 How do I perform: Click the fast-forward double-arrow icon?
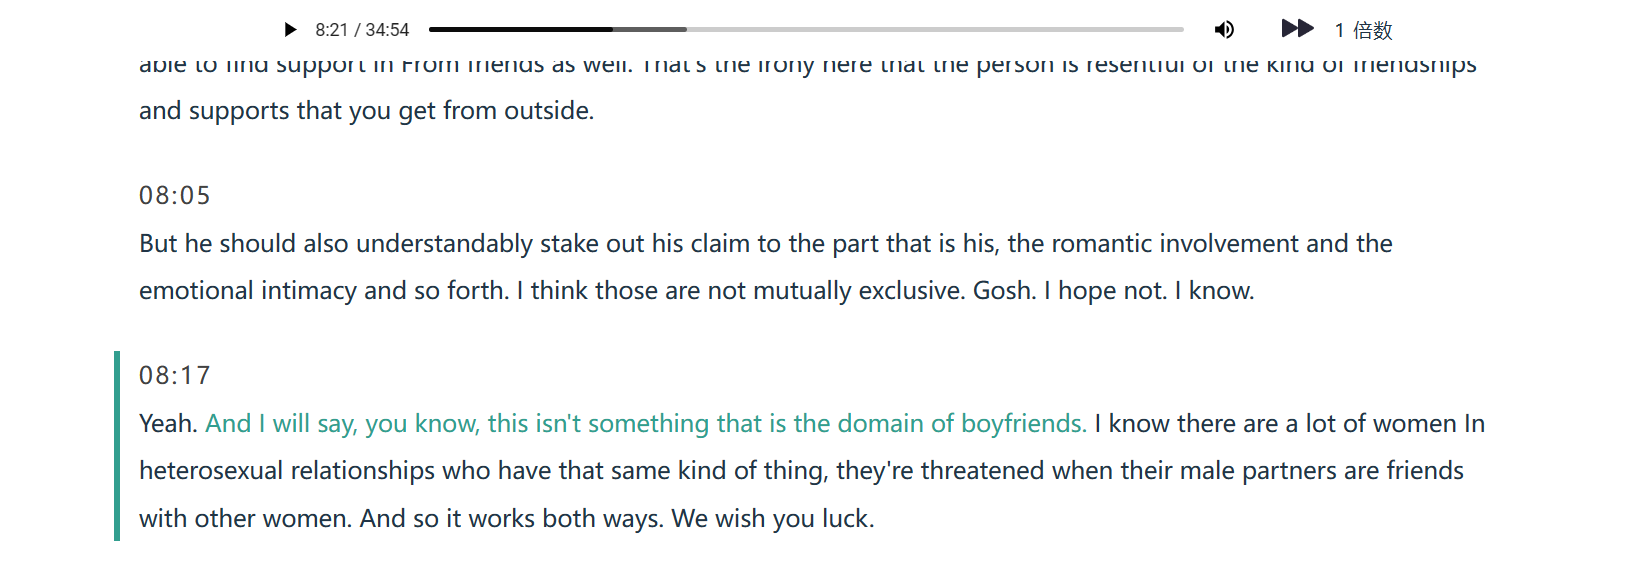(x=1298, y=28)
